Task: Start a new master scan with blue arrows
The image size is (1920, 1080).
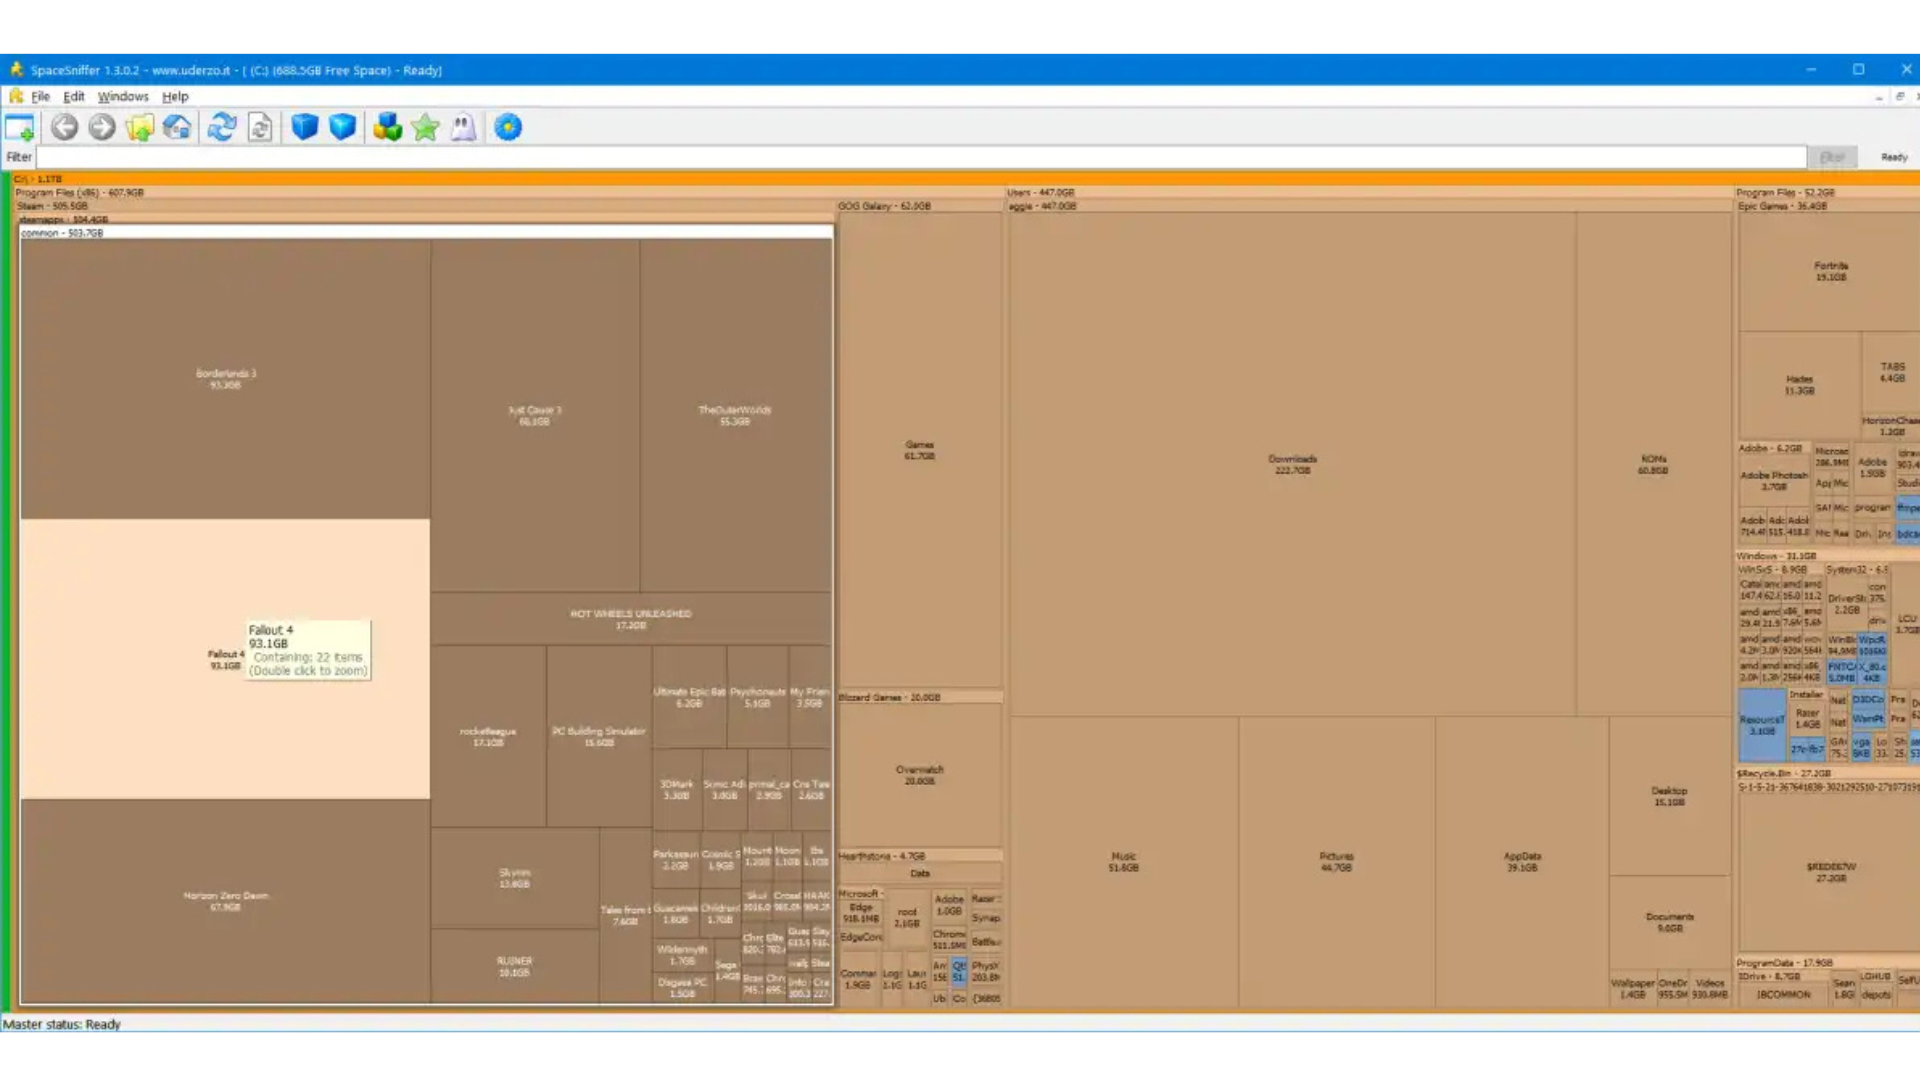Action: 222,127
